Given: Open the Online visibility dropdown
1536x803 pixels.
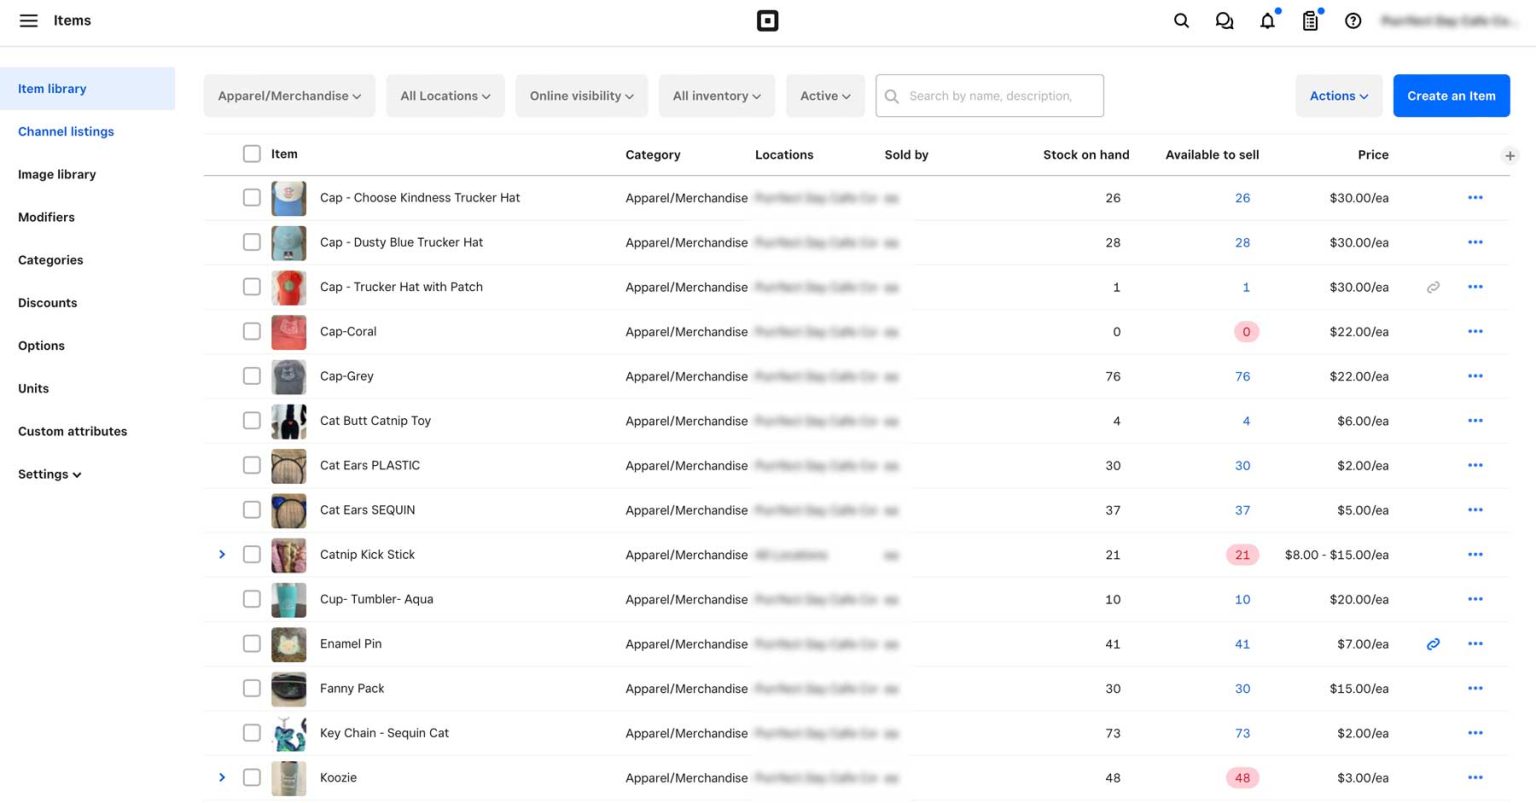Looking at the screenshot, I should [x=581, y=95].
